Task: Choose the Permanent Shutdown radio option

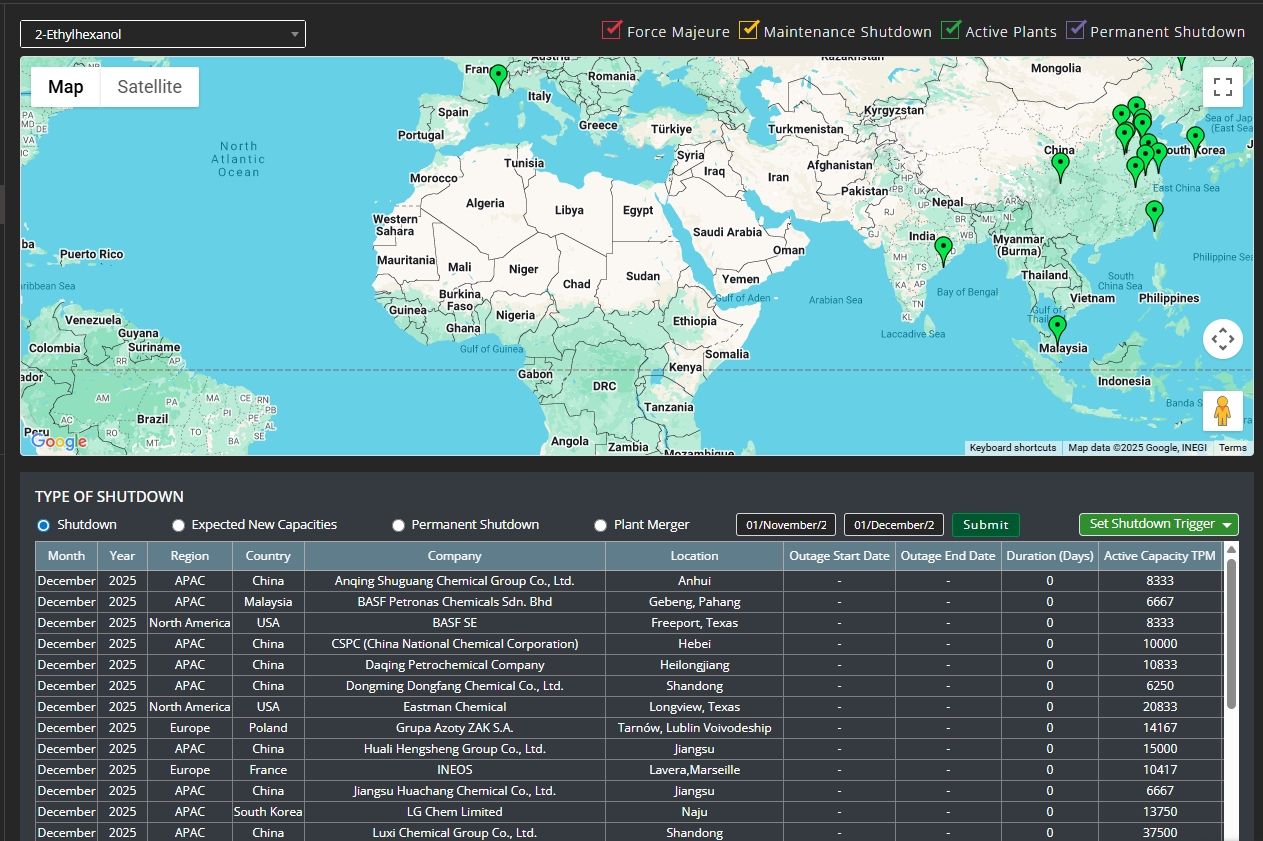Action: tap(398, 525)
